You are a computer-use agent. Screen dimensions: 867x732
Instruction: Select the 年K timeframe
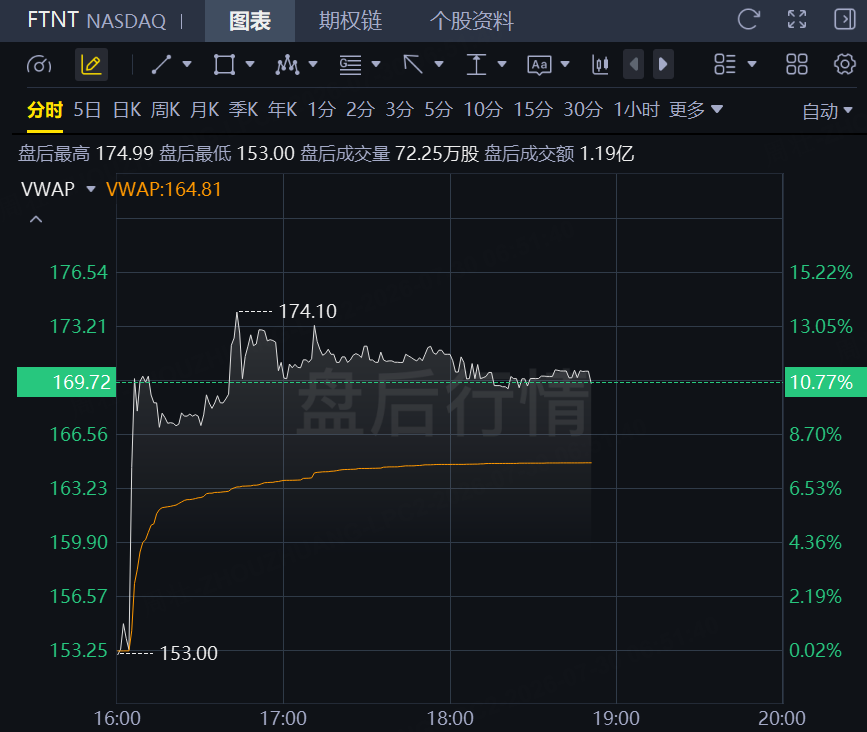(x=283, y=110)
